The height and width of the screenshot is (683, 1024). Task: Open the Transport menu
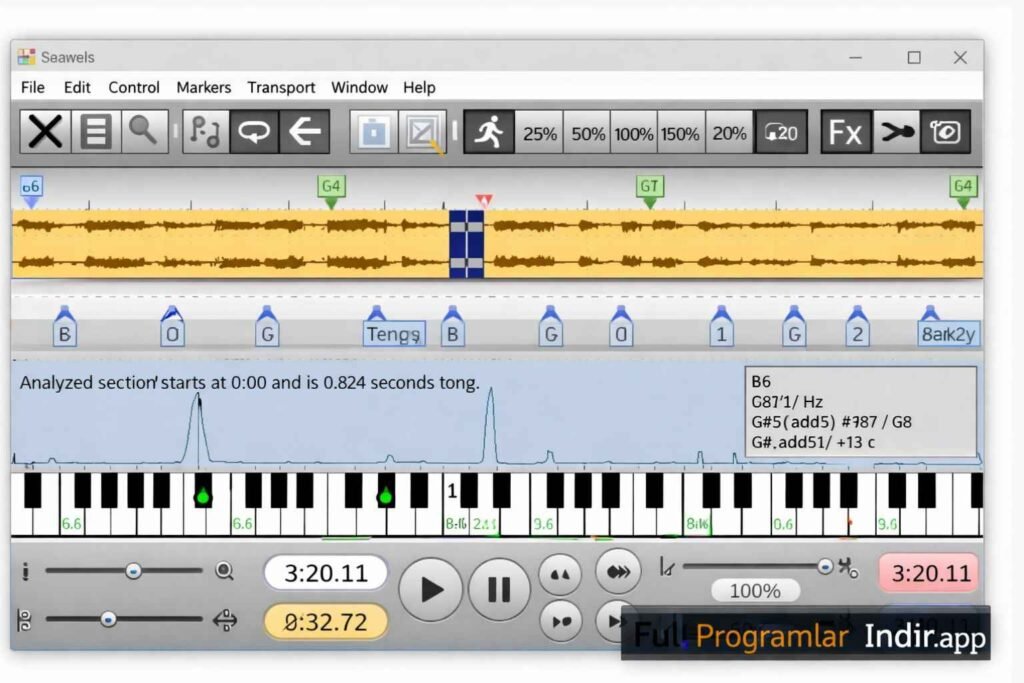[281, 87]
